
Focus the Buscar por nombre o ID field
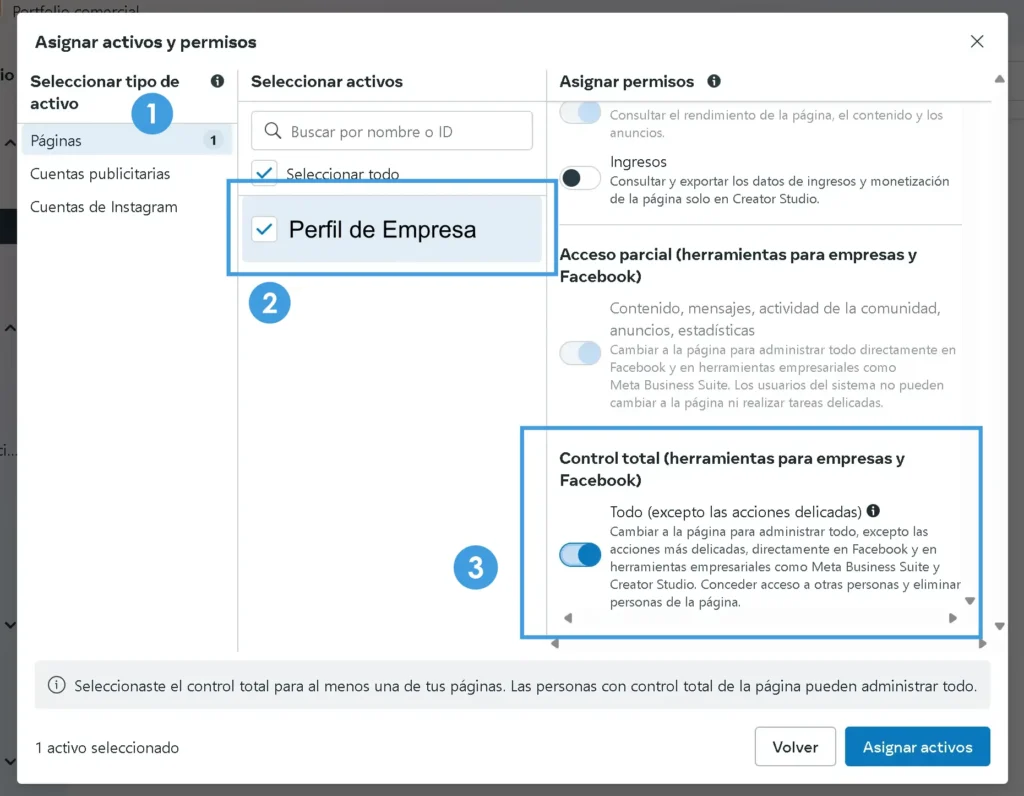click(392, 131)
